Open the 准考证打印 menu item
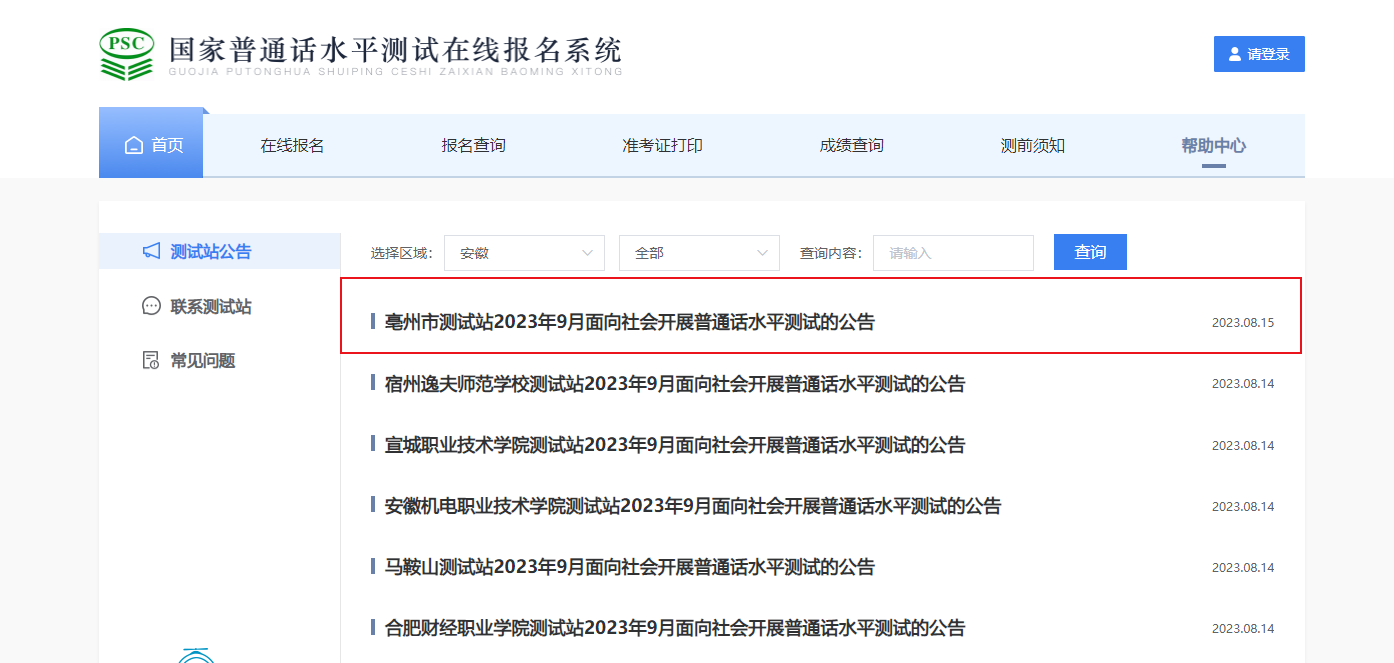1394x663 pixels. coord(663,146)
